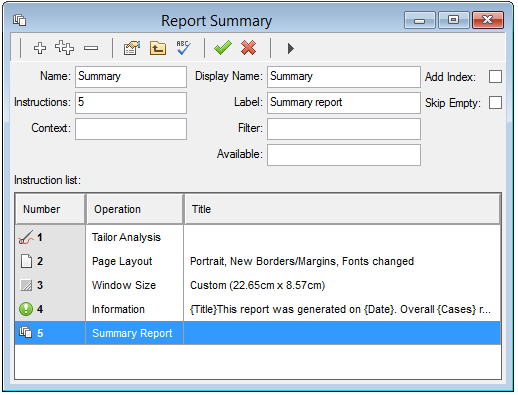Click the Name input field
Viewport: 518px width, 395px height.
click(x=131, y=77)
